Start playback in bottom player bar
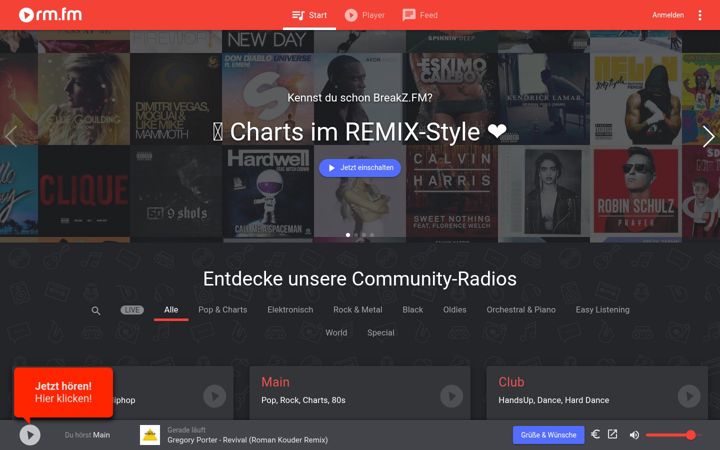Image resolution: width=720 pixels, height=450 pixels. [30, 435]
